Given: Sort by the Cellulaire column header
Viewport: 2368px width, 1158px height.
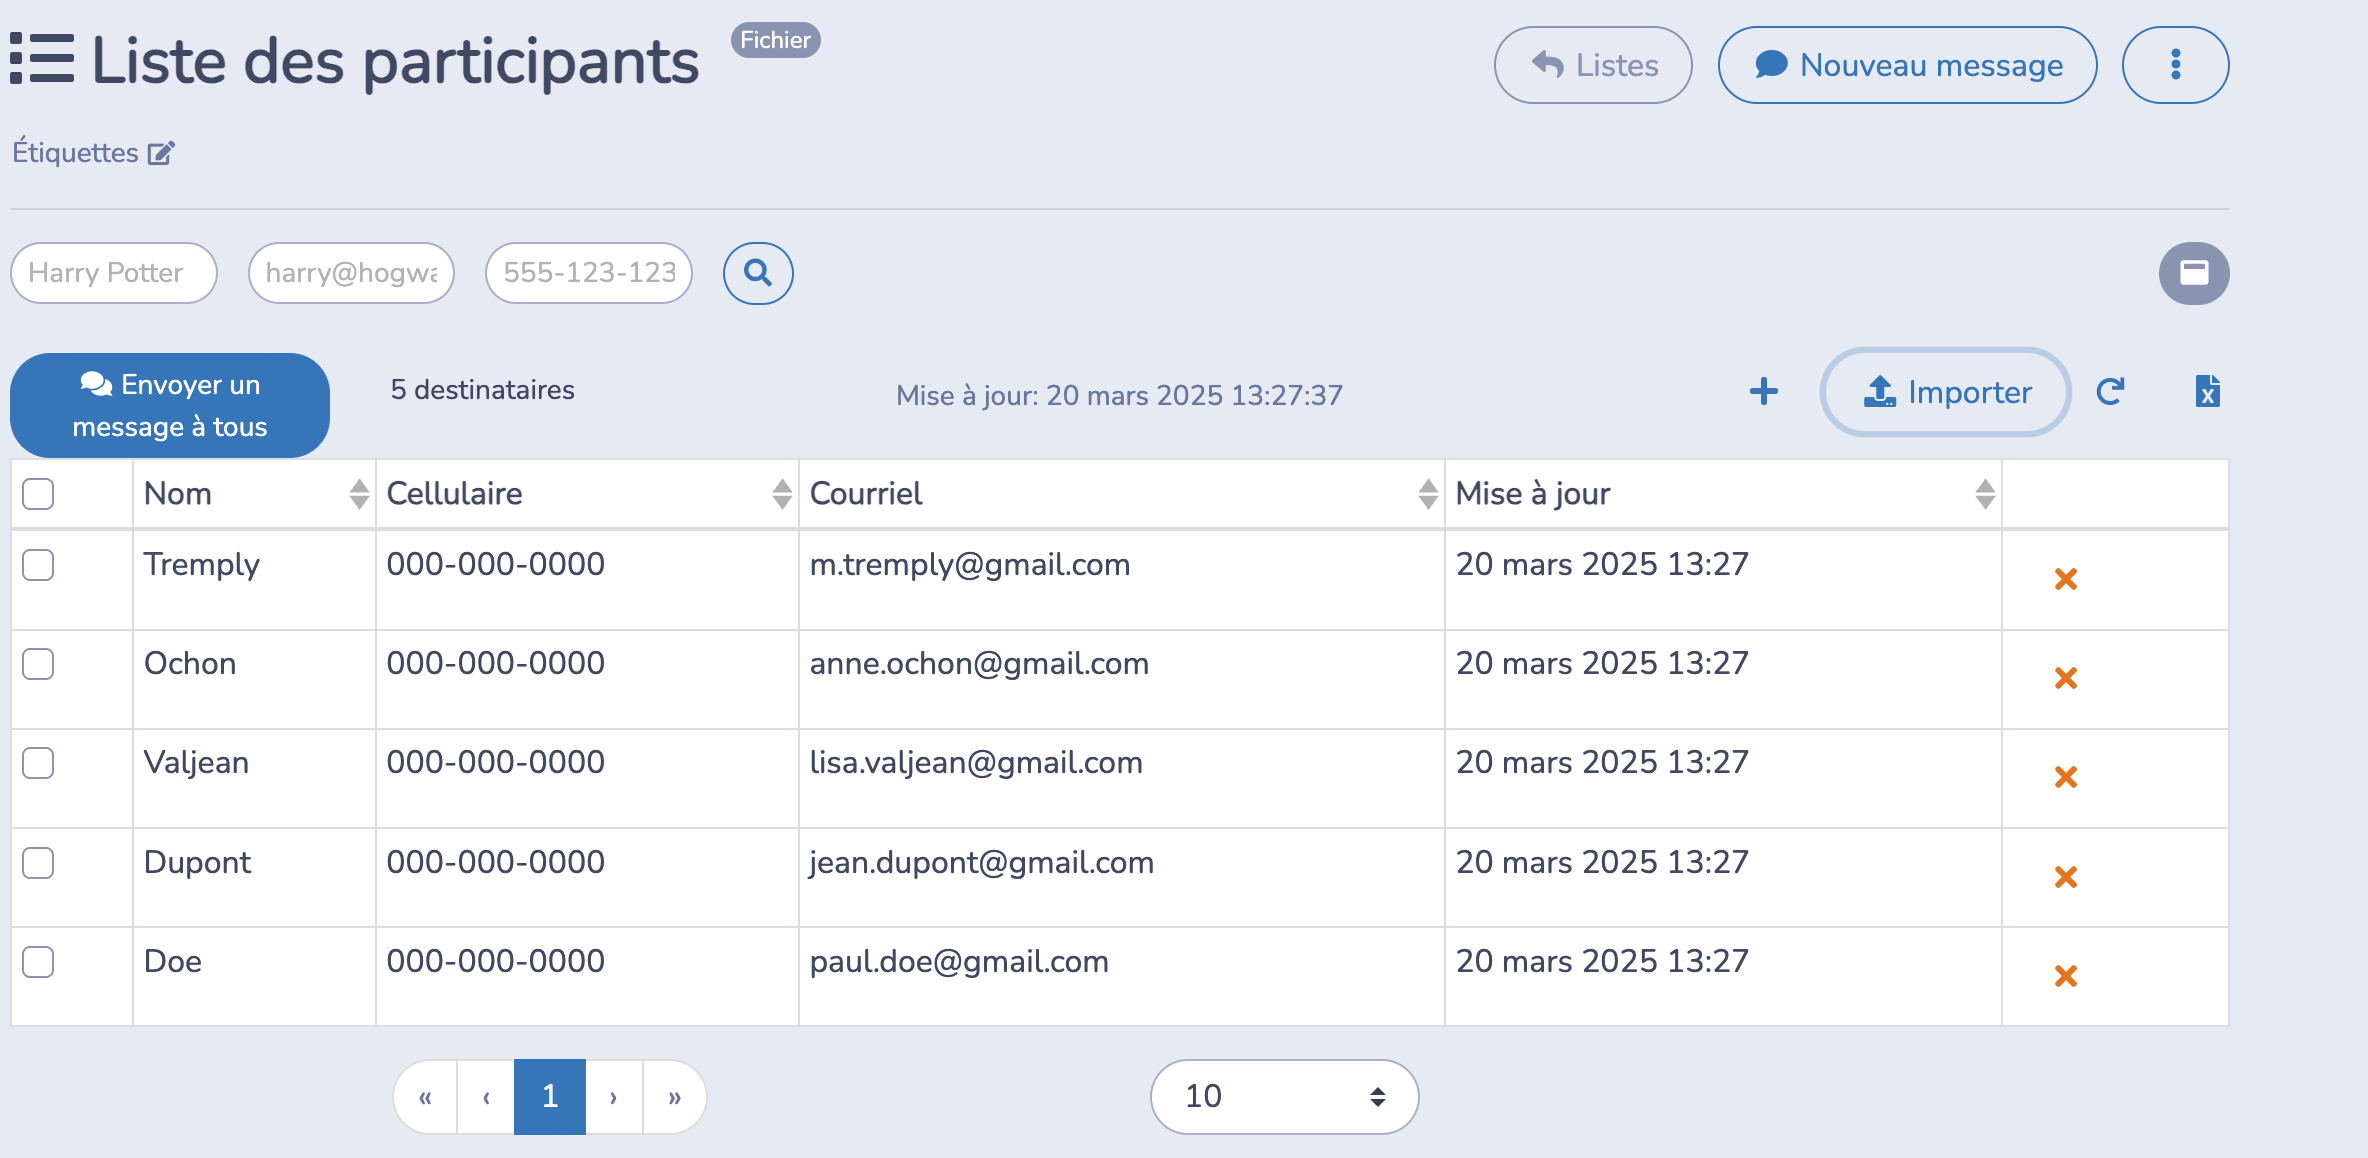Looking at the screenshot, I should point(588,494).
